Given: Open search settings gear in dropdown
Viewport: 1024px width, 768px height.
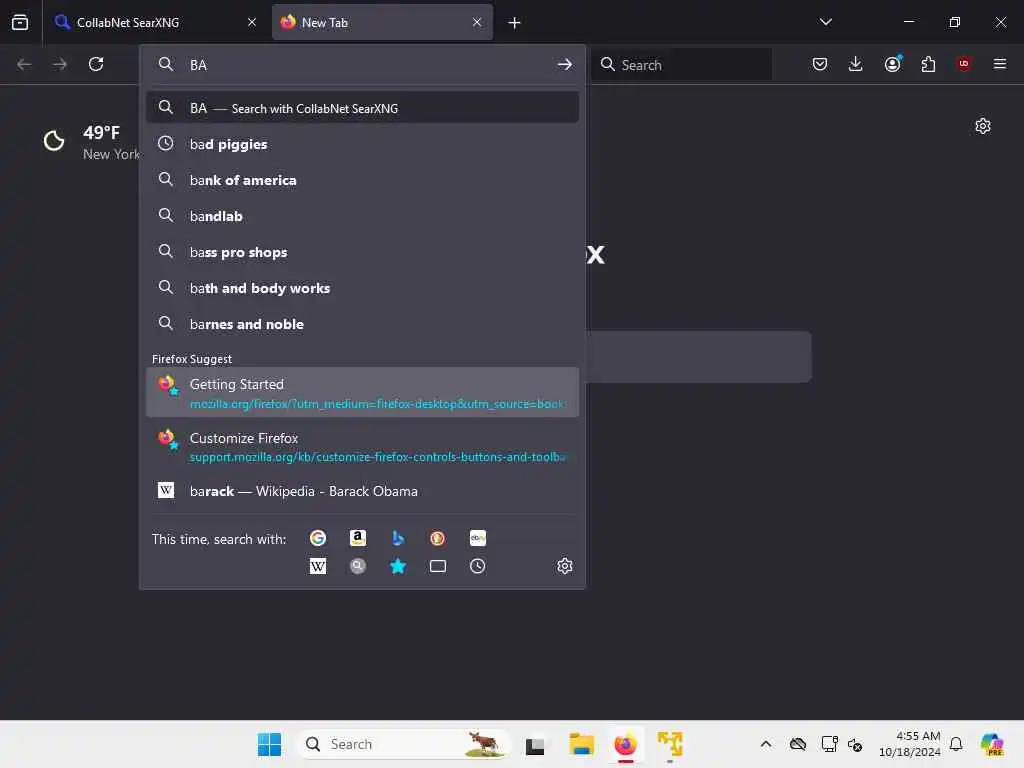Looking at the screenshot, I should [x=565, y=566].
